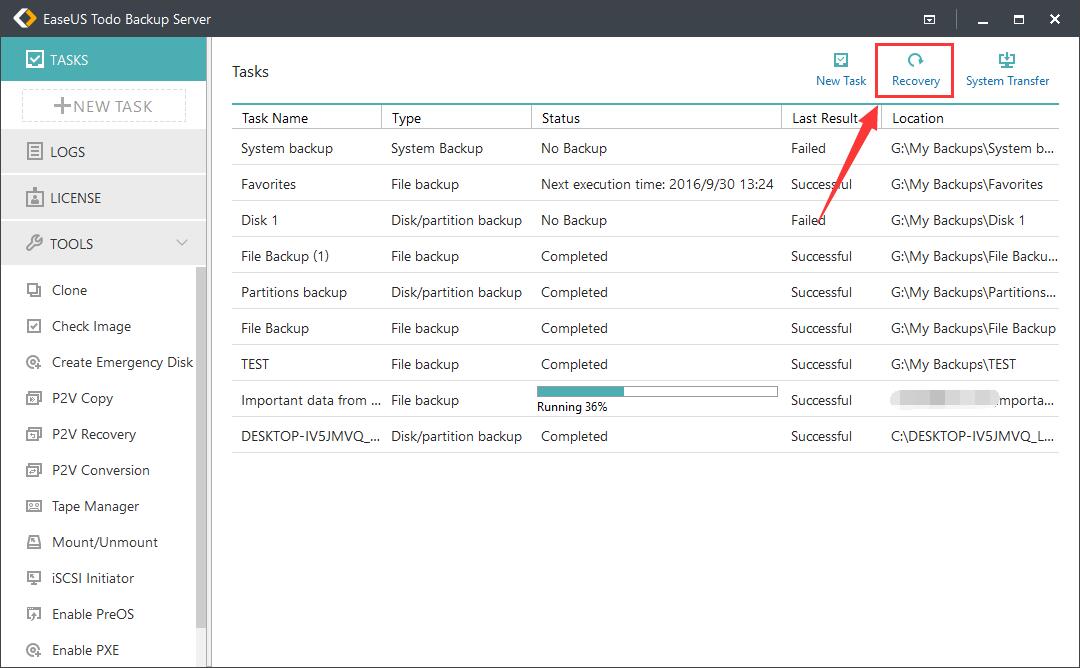Screen dimensions: 1080x668
Task: Click the + NEW TASK button
Action: click(104, 106)
